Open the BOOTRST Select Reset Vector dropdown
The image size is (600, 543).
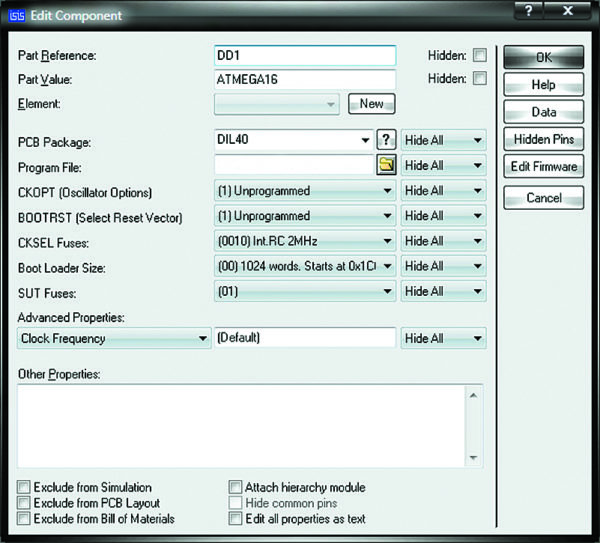pos(305,216)
